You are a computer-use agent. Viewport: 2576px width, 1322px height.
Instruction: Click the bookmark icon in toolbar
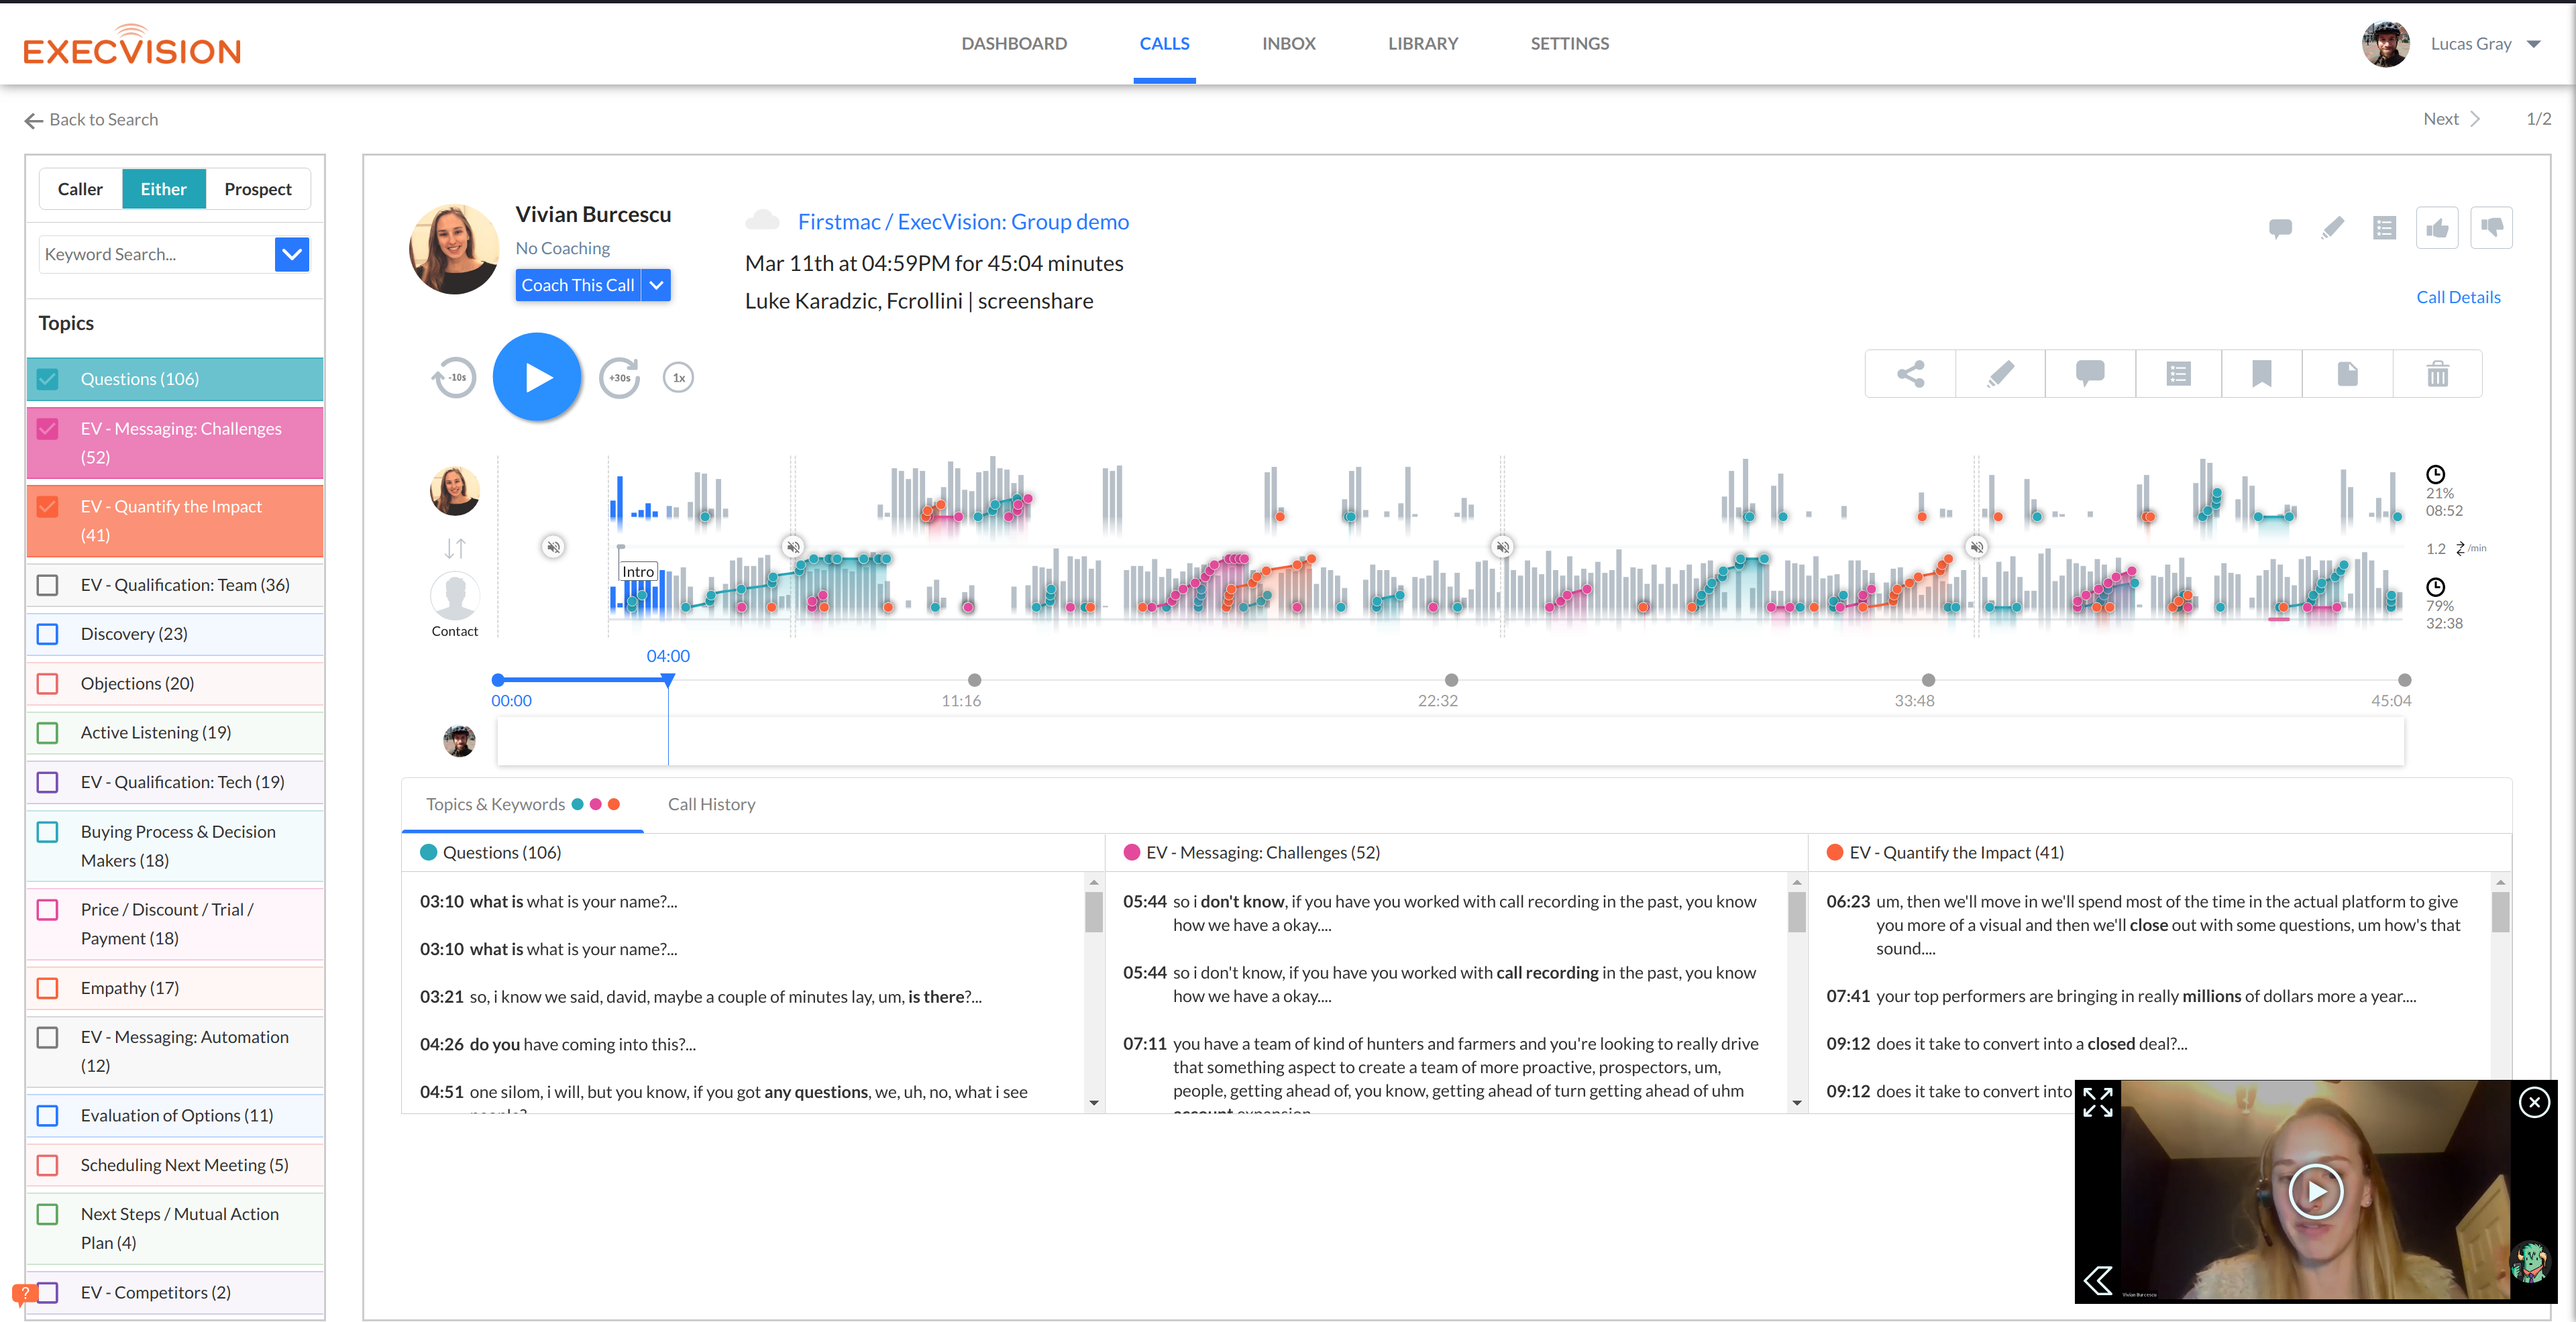coord(2261,374)
